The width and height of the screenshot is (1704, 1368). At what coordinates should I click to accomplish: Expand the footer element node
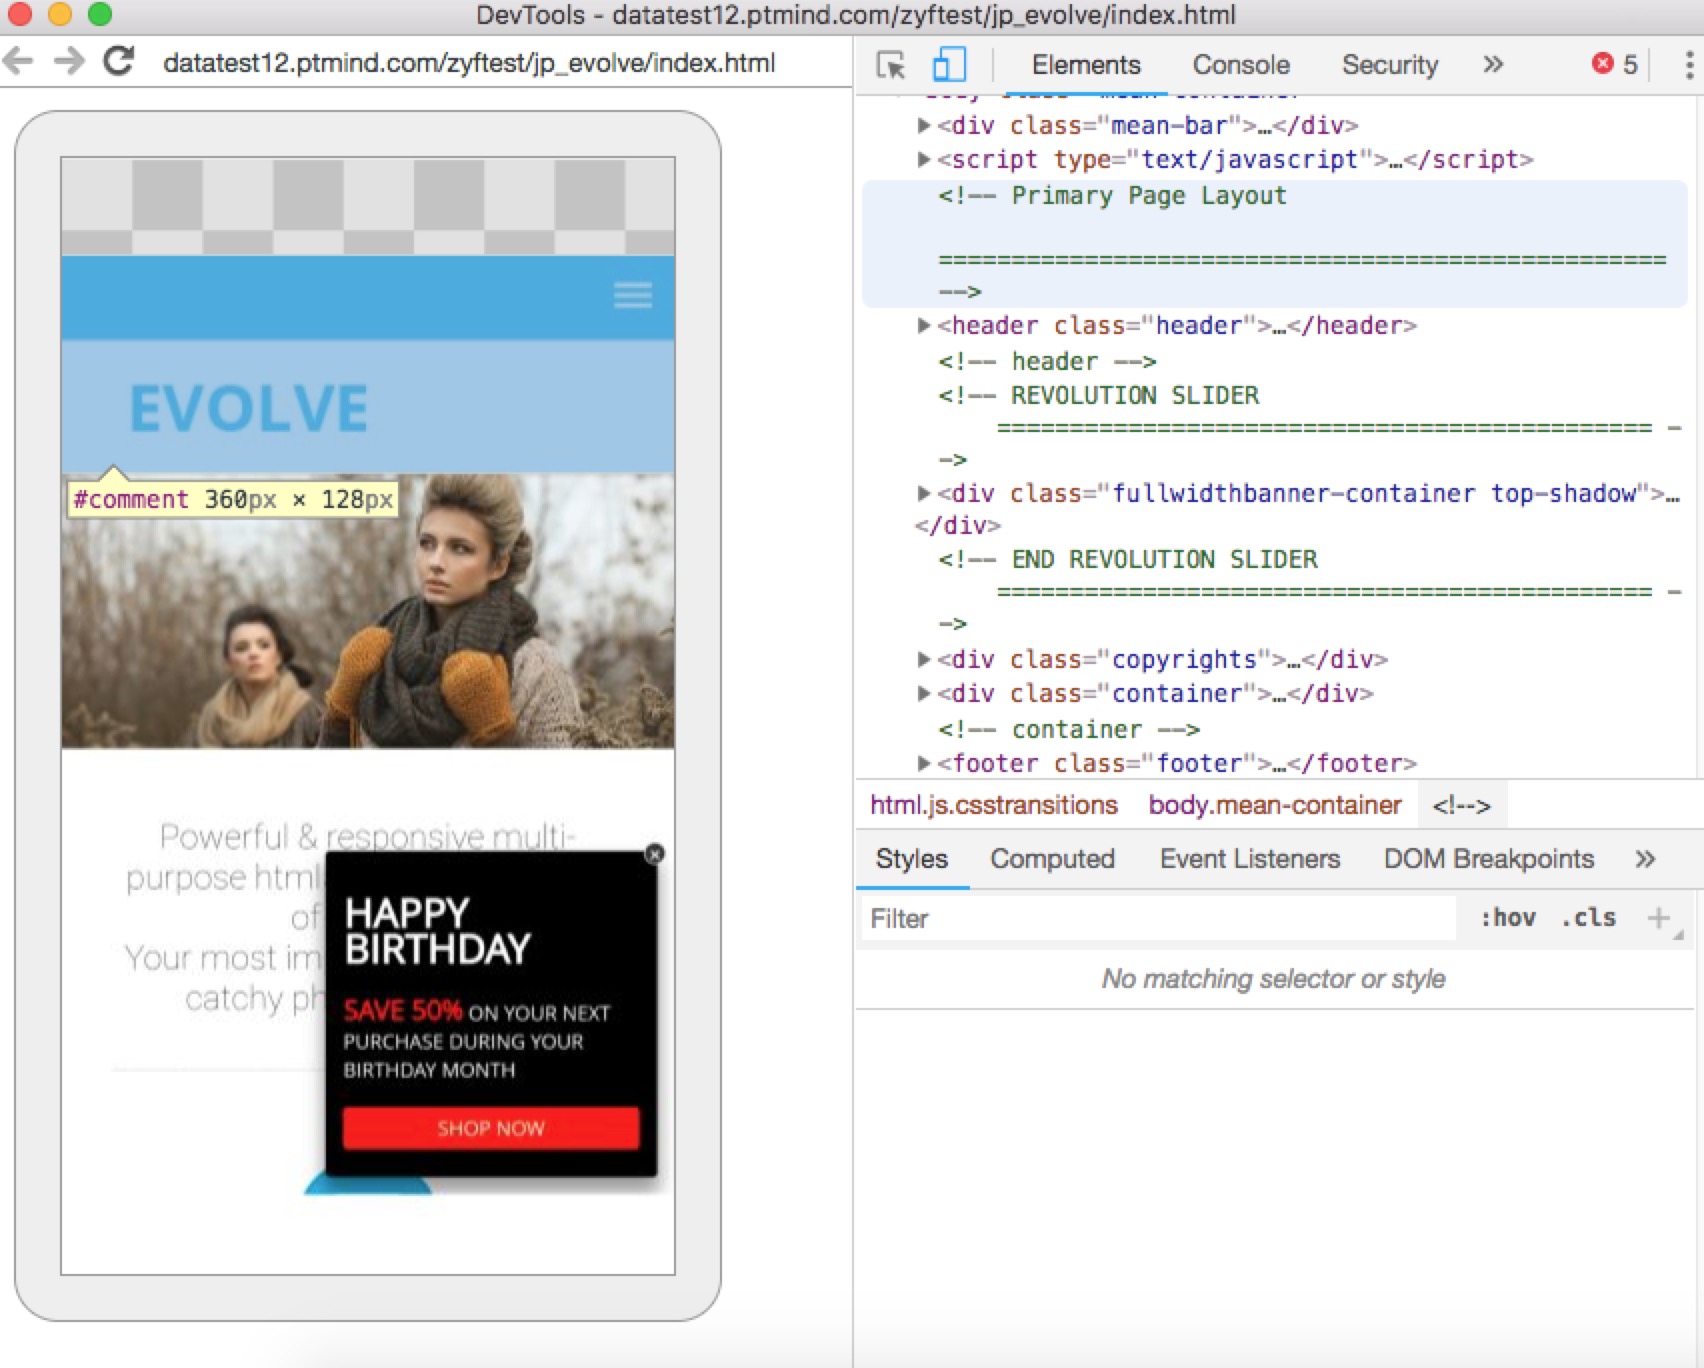924,763
